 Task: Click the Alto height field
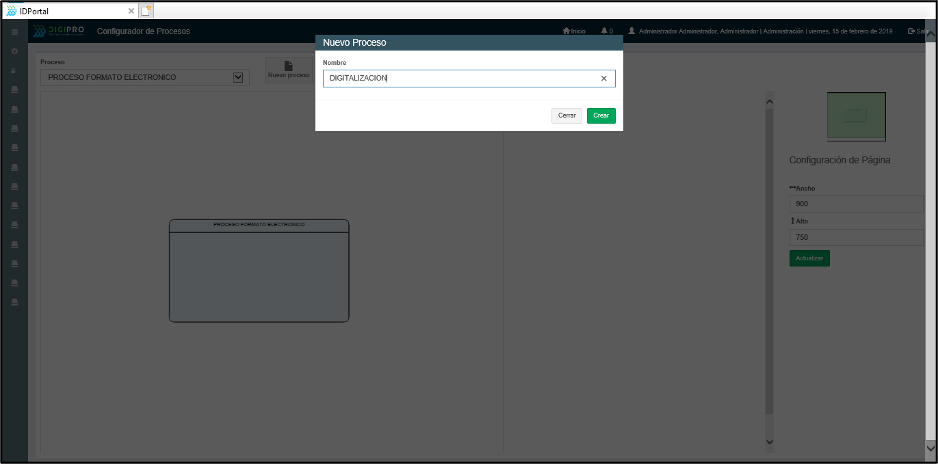coord(856,237)
